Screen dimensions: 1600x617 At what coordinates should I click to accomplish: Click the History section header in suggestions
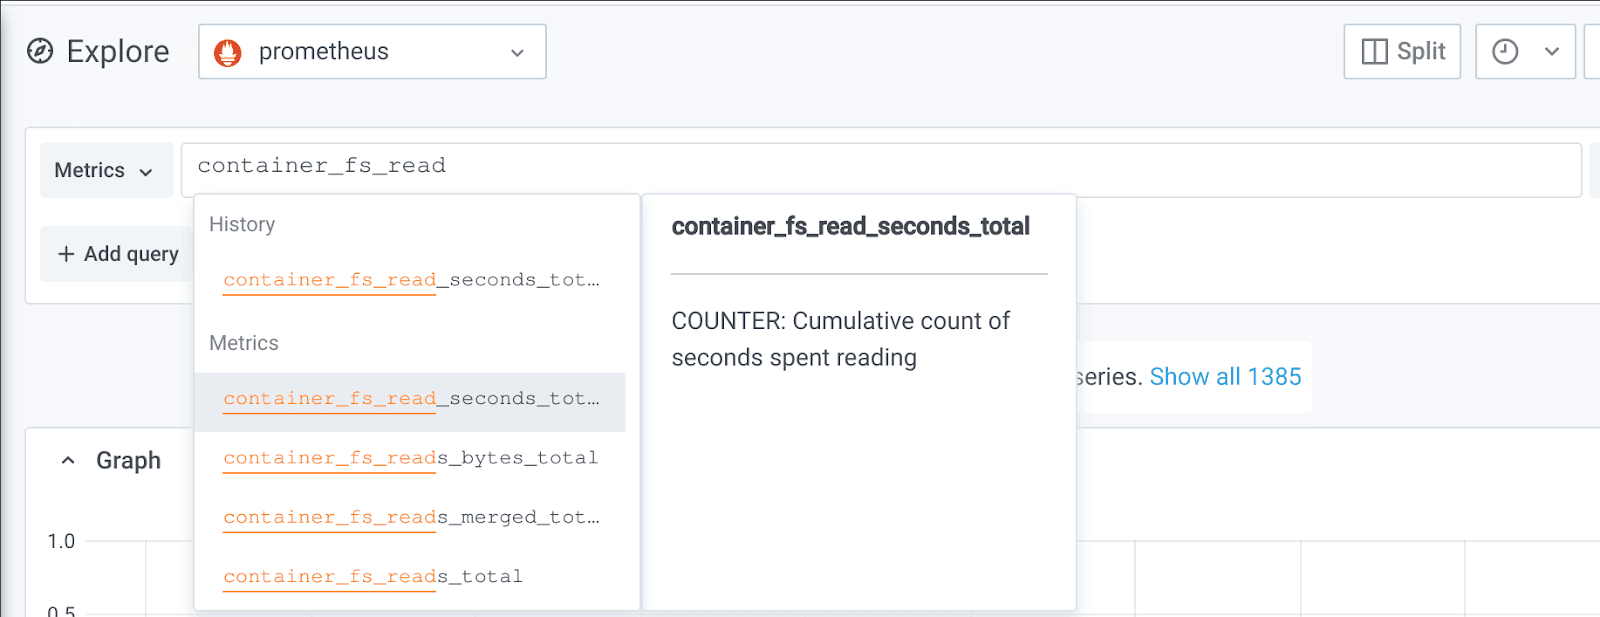click(242, 225)
